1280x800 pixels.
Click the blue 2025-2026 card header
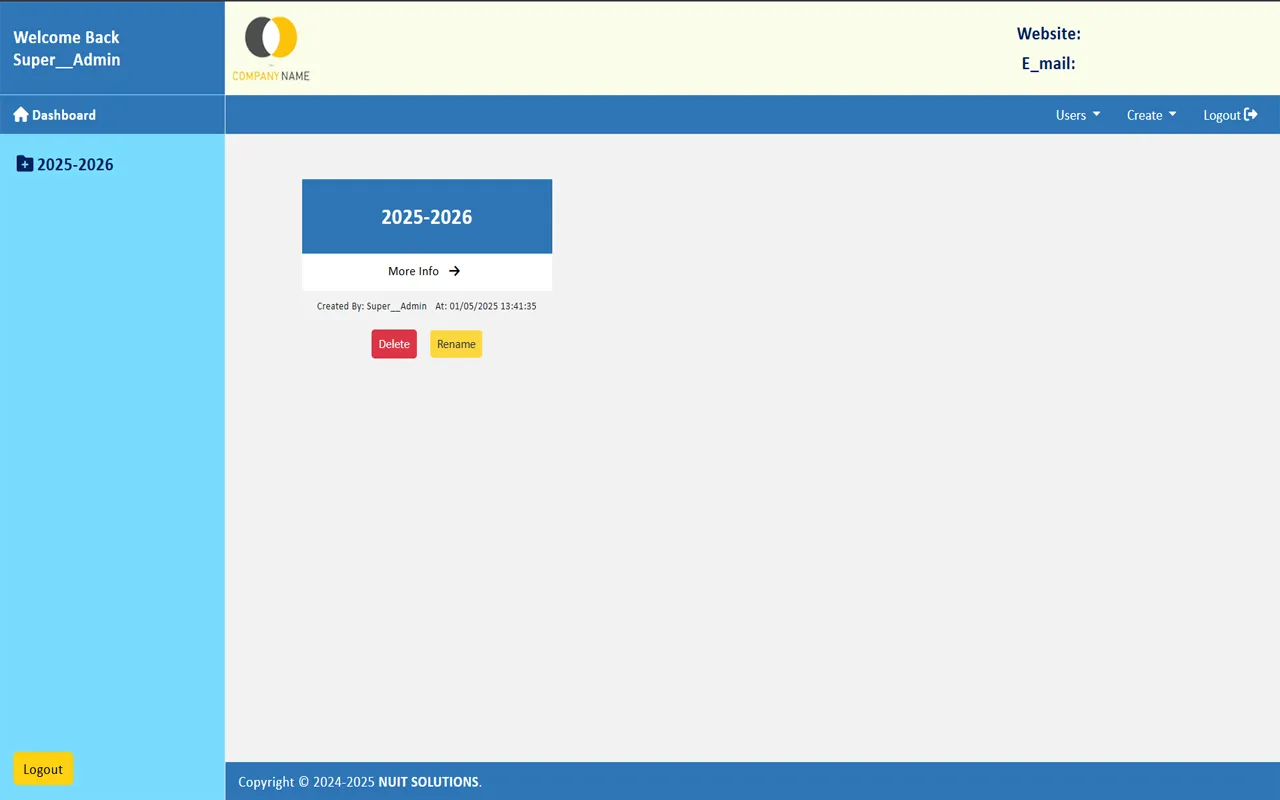click(427, 217)
